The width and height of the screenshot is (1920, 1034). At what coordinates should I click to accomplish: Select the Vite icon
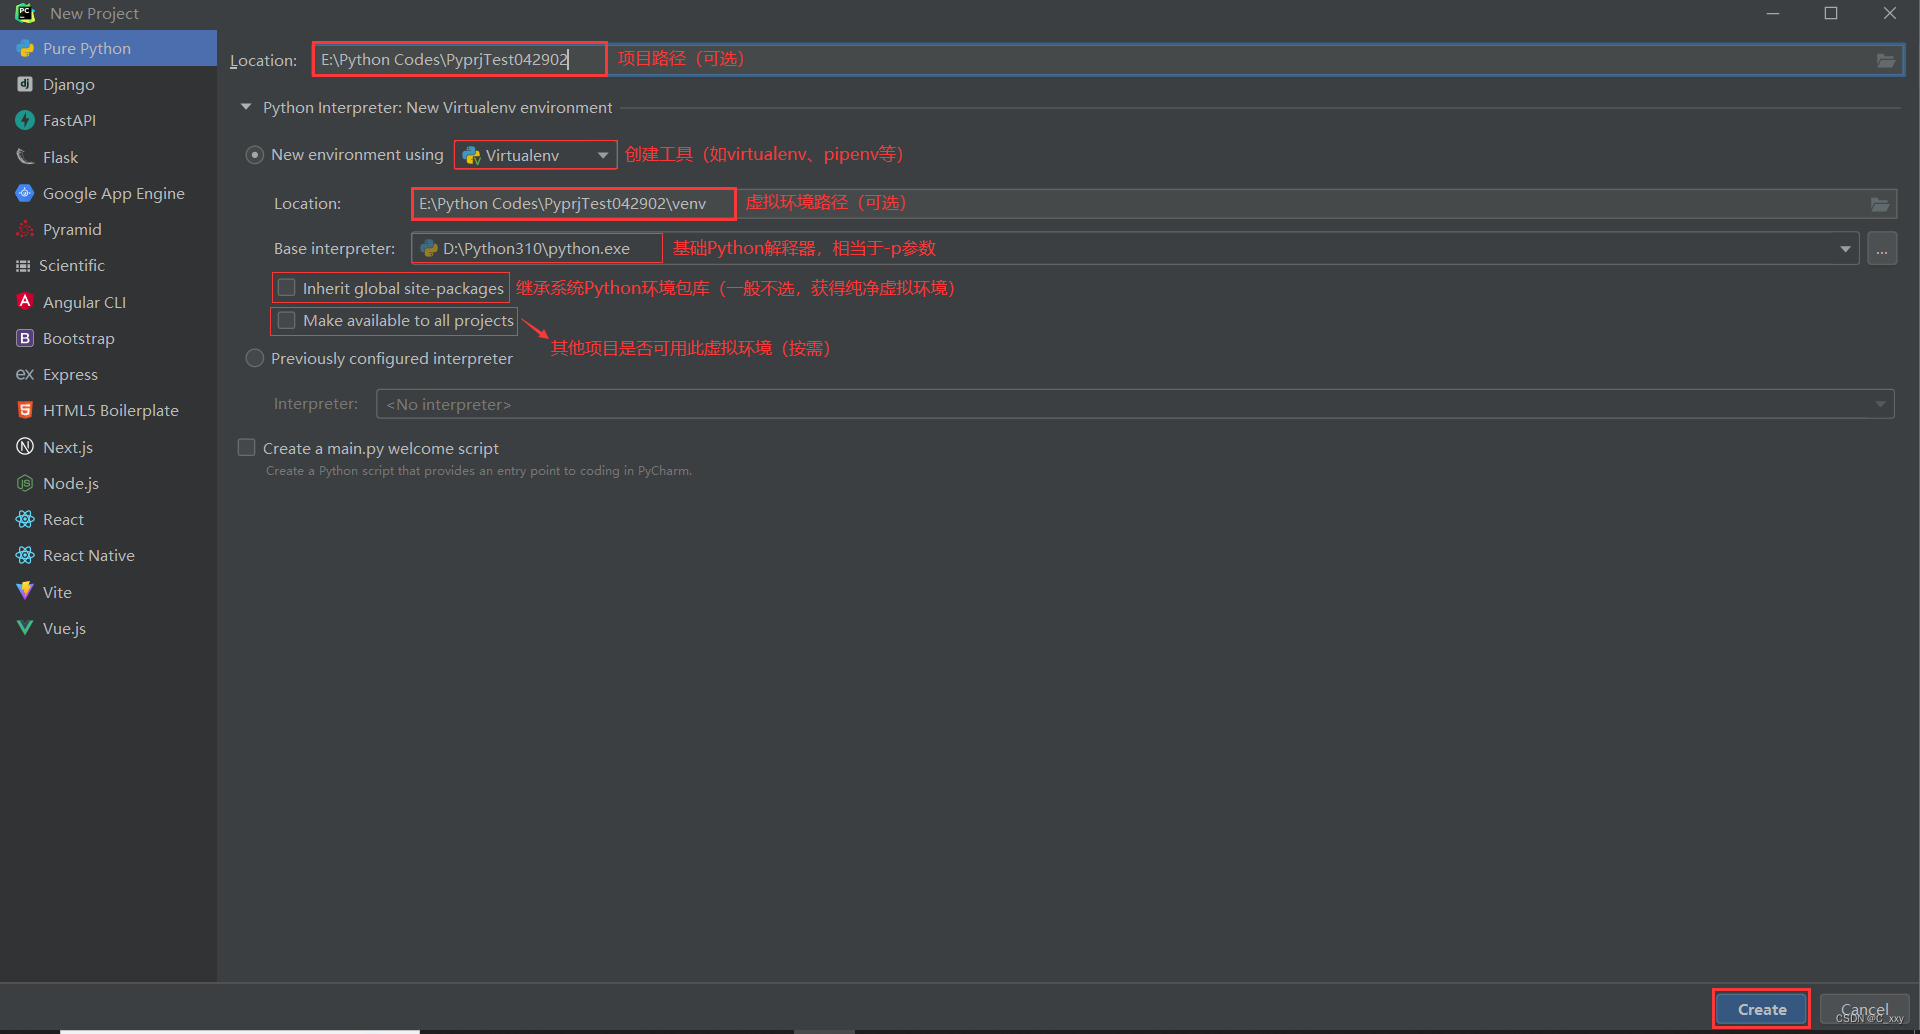coord(25,591)
